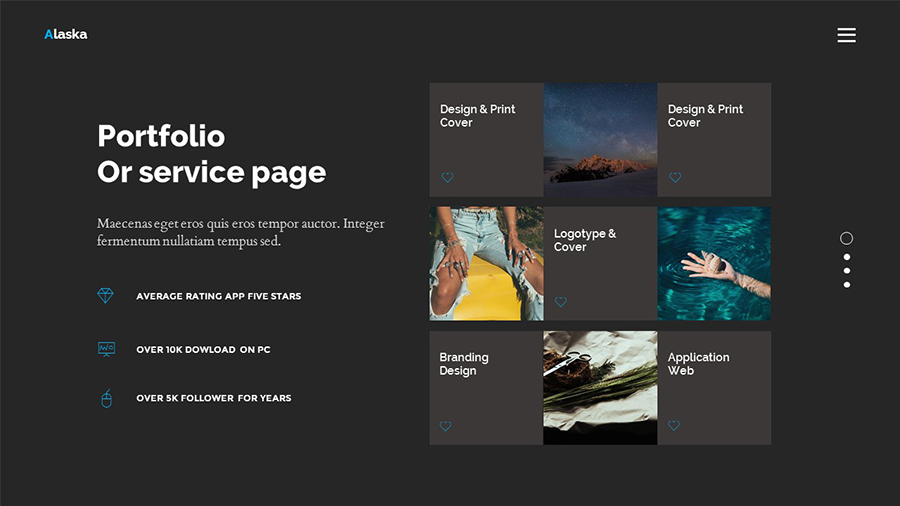Click the Alaska logo
This screenshot has width=900, height=506.
[66, 34]
